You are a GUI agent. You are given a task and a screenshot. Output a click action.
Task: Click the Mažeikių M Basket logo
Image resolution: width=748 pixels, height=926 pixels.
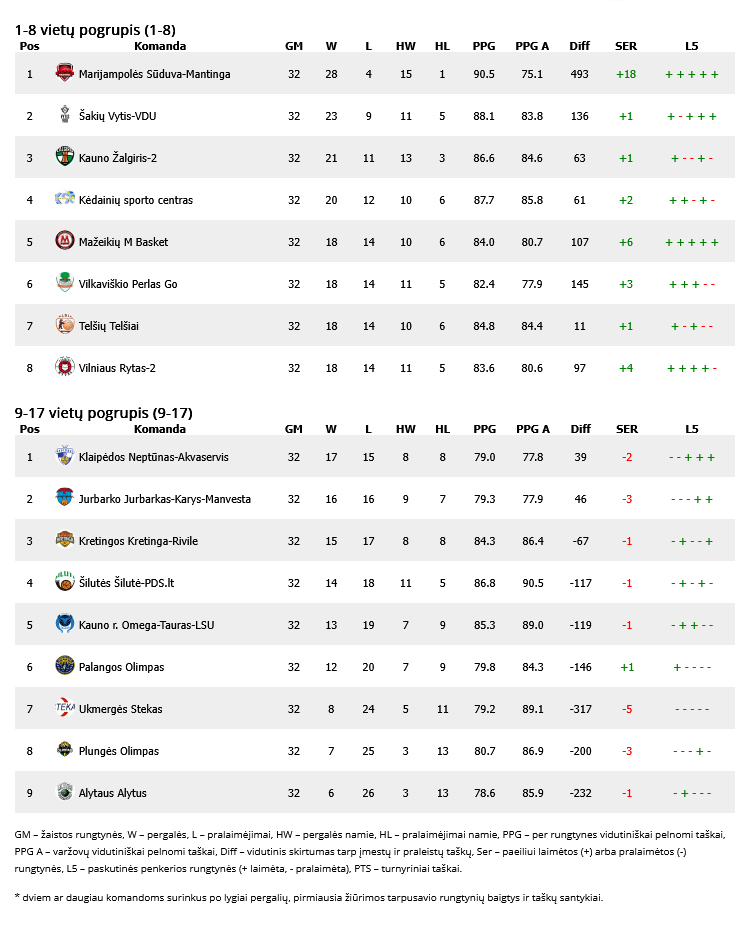65,242
